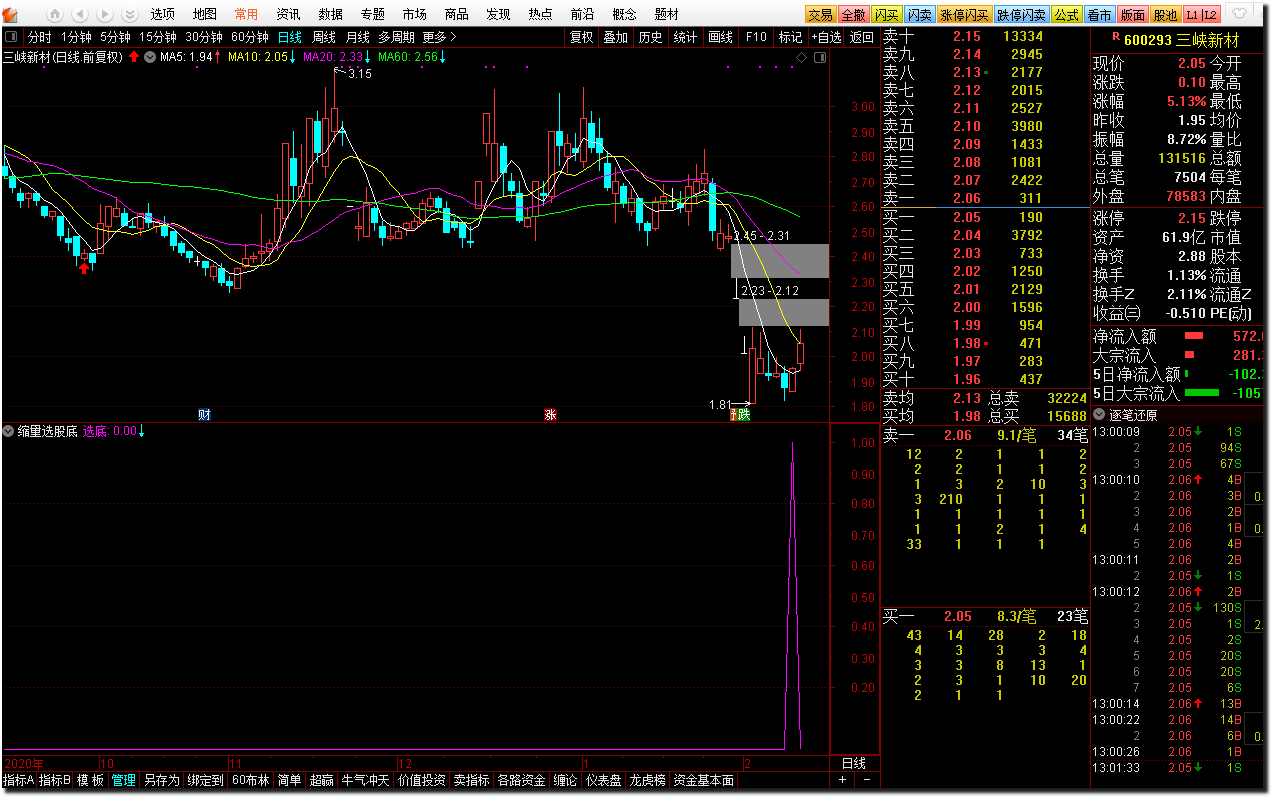
Task: Switch to 1分钟 timeframe
Action: pyautogui.click(x=76, y=37)
